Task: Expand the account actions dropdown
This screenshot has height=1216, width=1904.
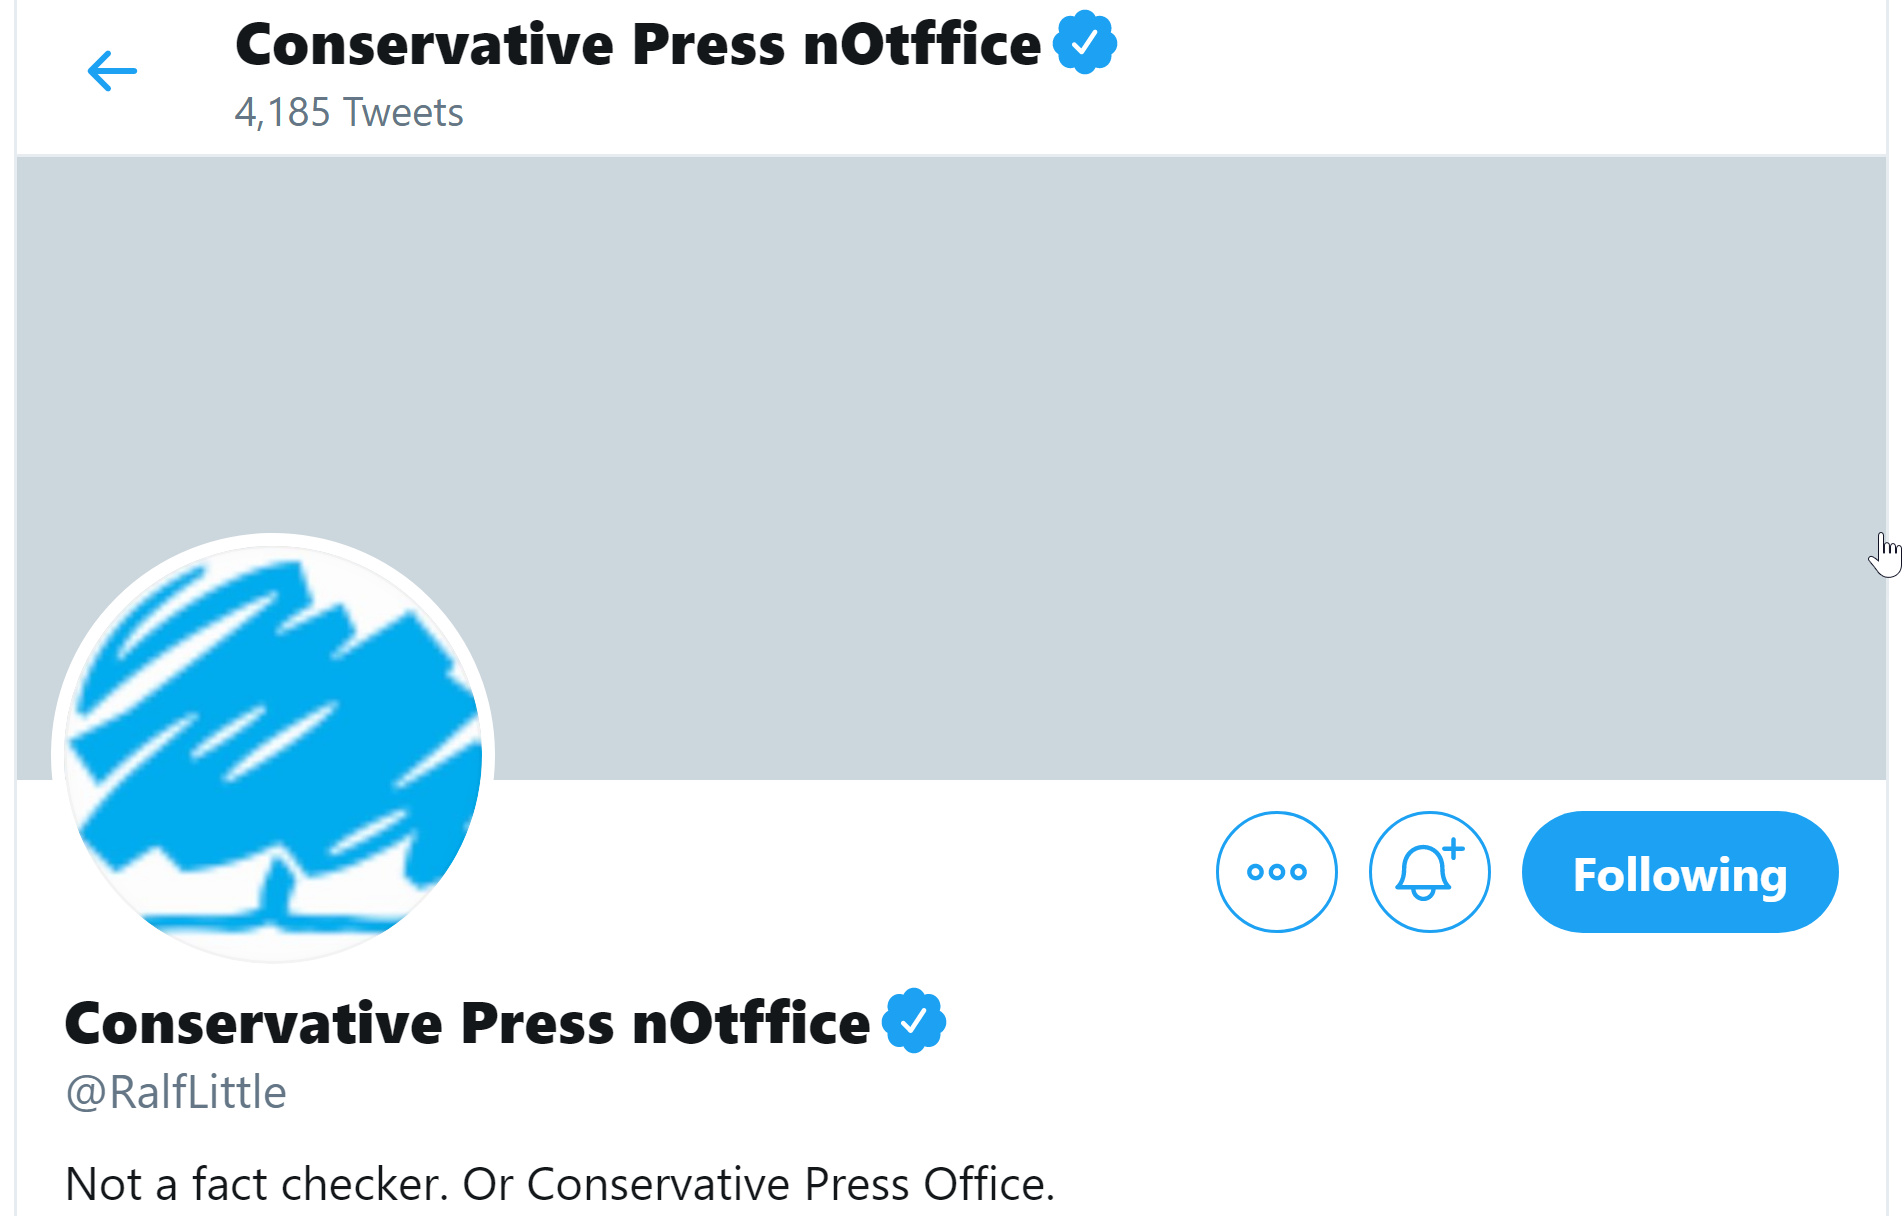Action: [x=1276, y=872]
